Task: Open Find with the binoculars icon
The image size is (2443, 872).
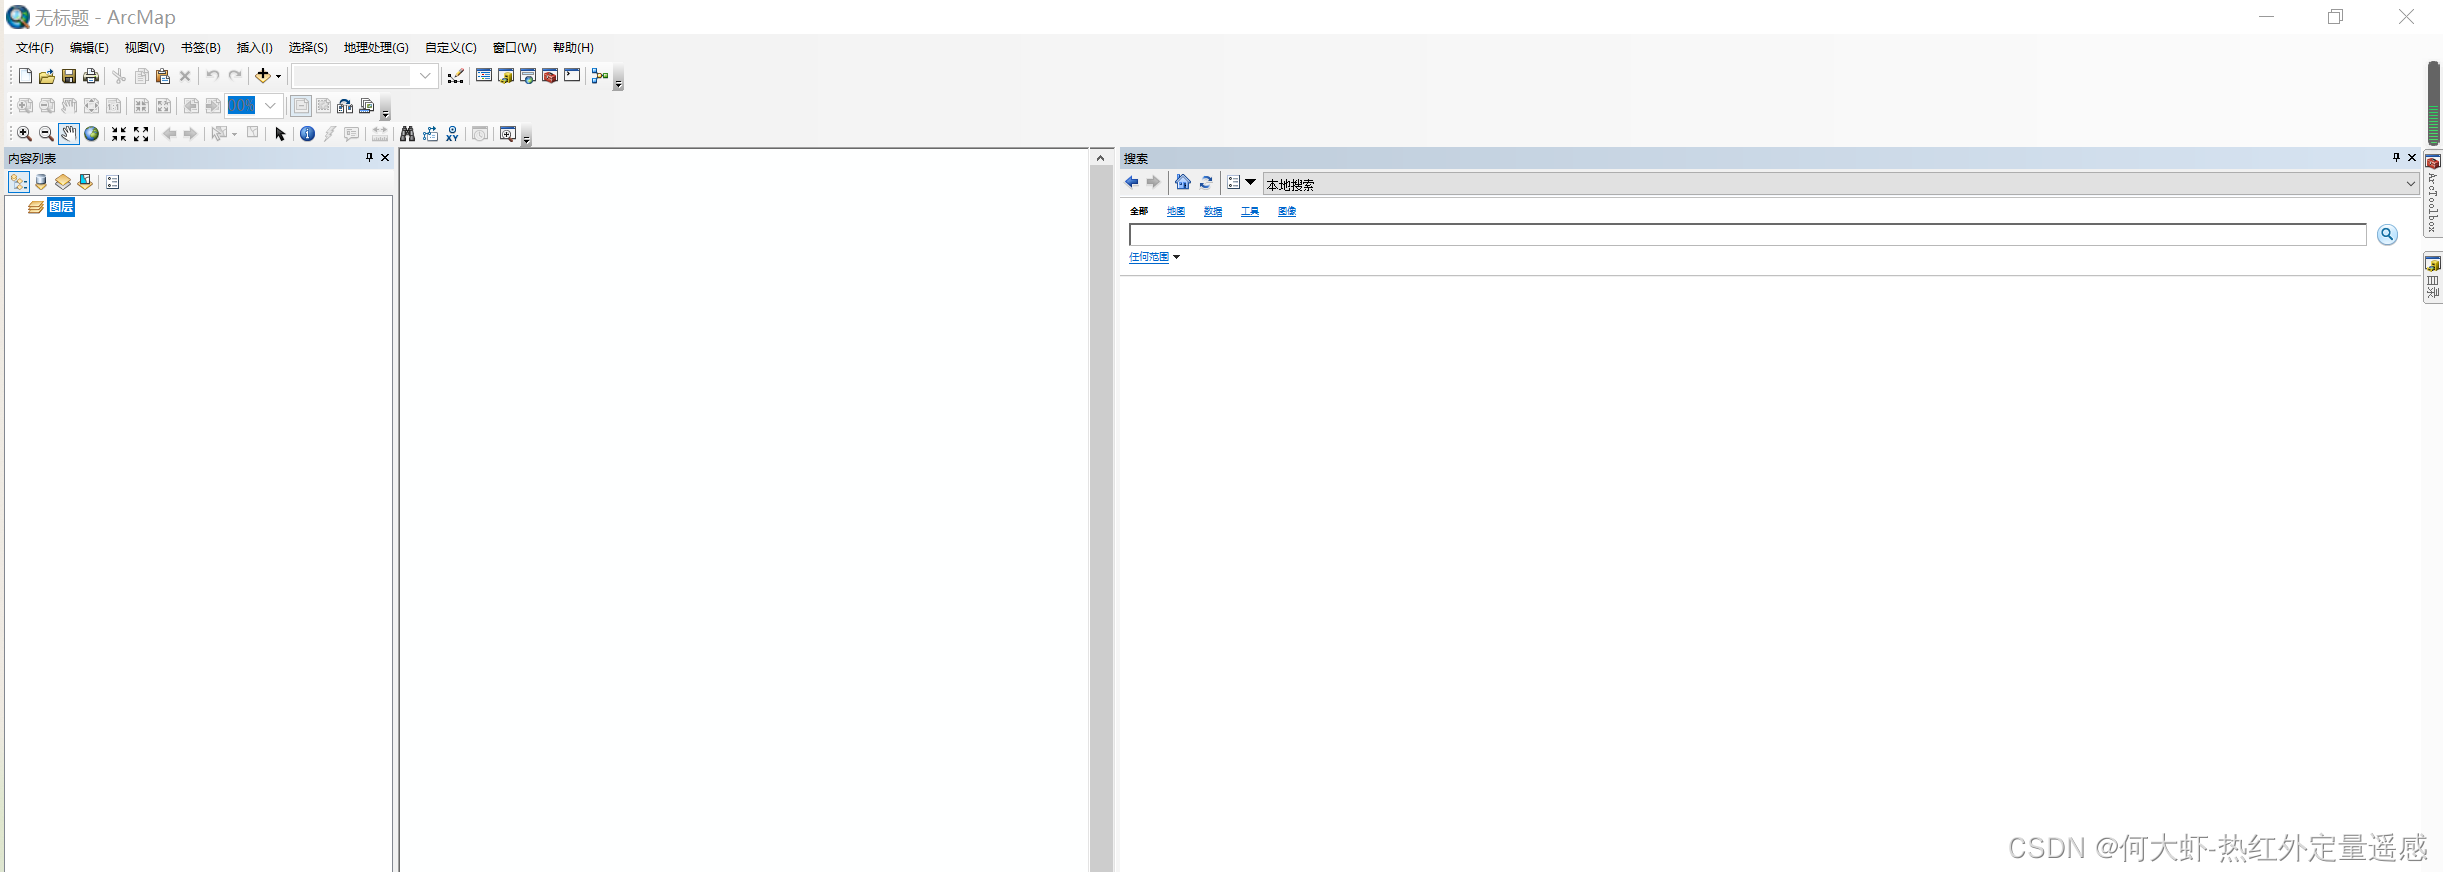Action: 408,134
